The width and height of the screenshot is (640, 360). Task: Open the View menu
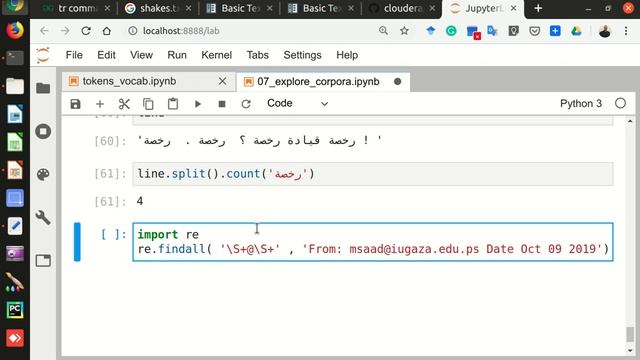point(141,55)
